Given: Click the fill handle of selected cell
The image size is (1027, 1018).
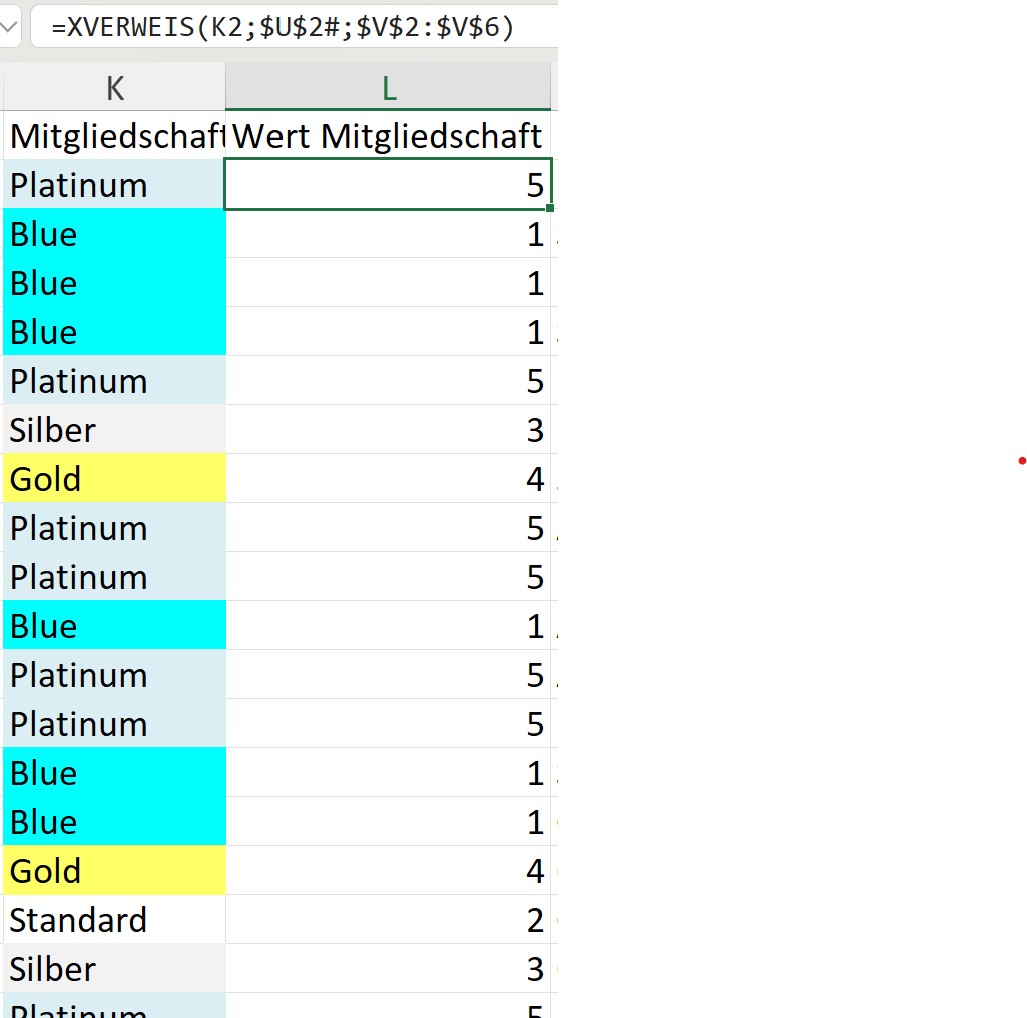Looking at the screenshot, I should pos(550,208).
